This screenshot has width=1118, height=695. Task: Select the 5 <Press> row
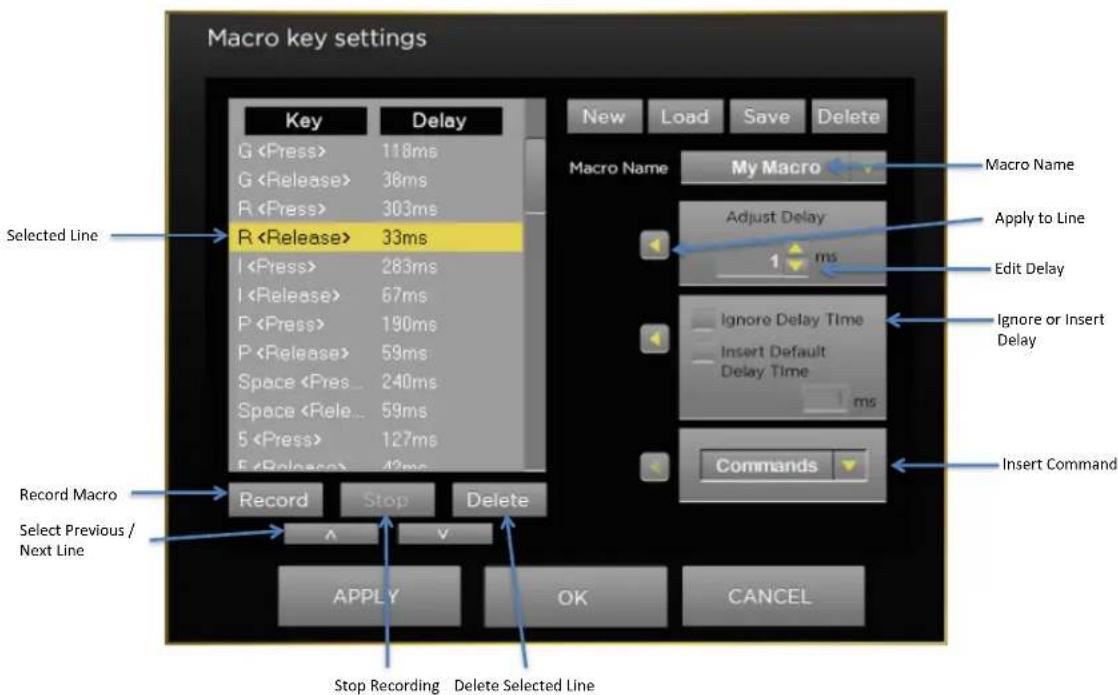pos(376,440)
